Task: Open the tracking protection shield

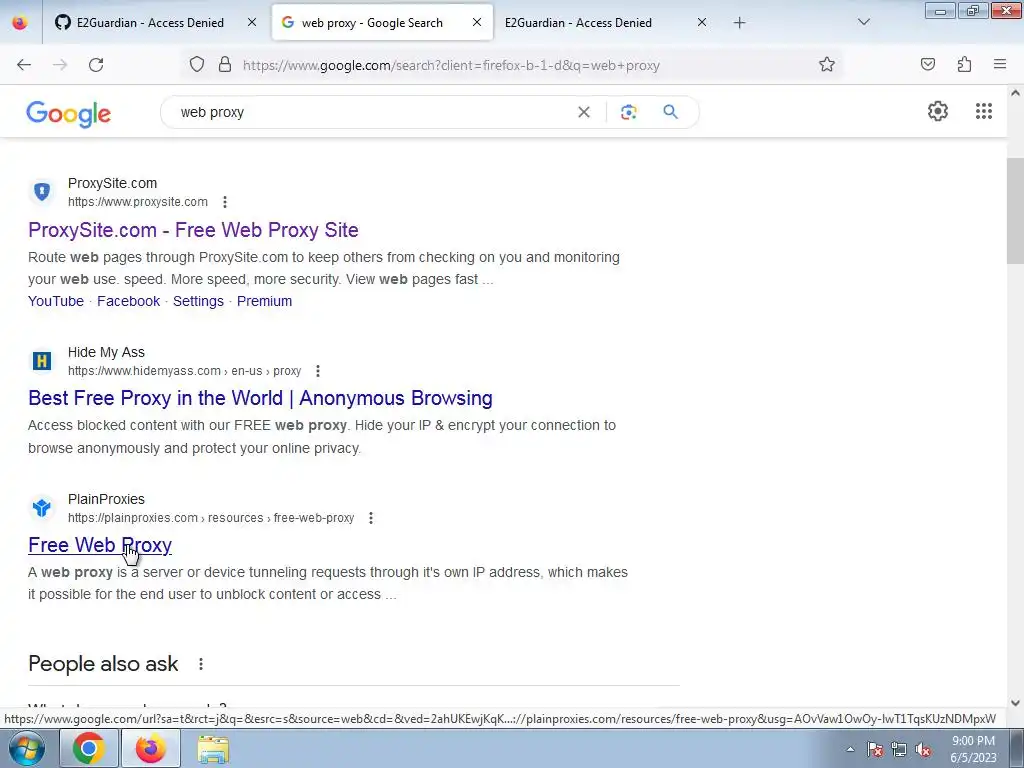Action: [x=197, y=64]
